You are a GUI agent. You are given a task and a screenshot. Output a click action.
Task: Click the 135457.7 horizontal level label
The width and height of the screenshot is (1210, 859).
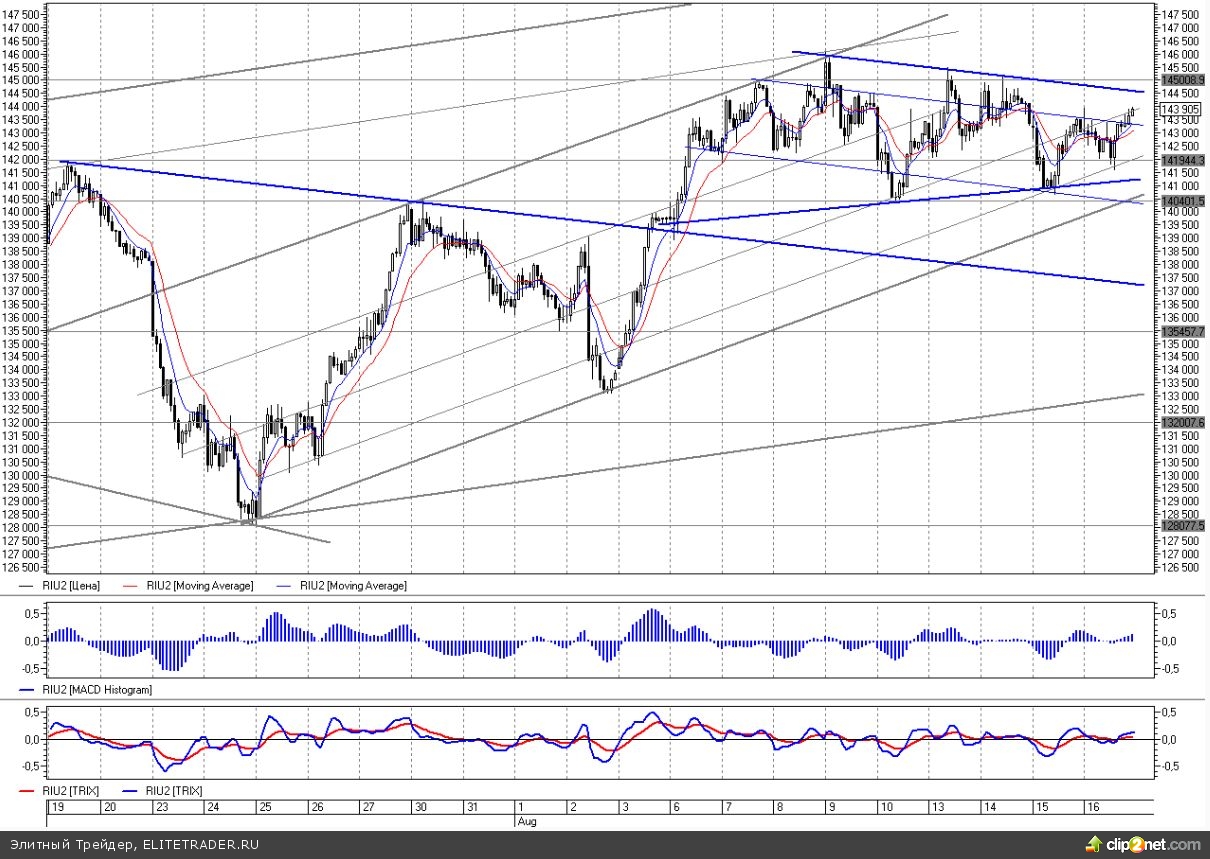[x=1182, y=331]
